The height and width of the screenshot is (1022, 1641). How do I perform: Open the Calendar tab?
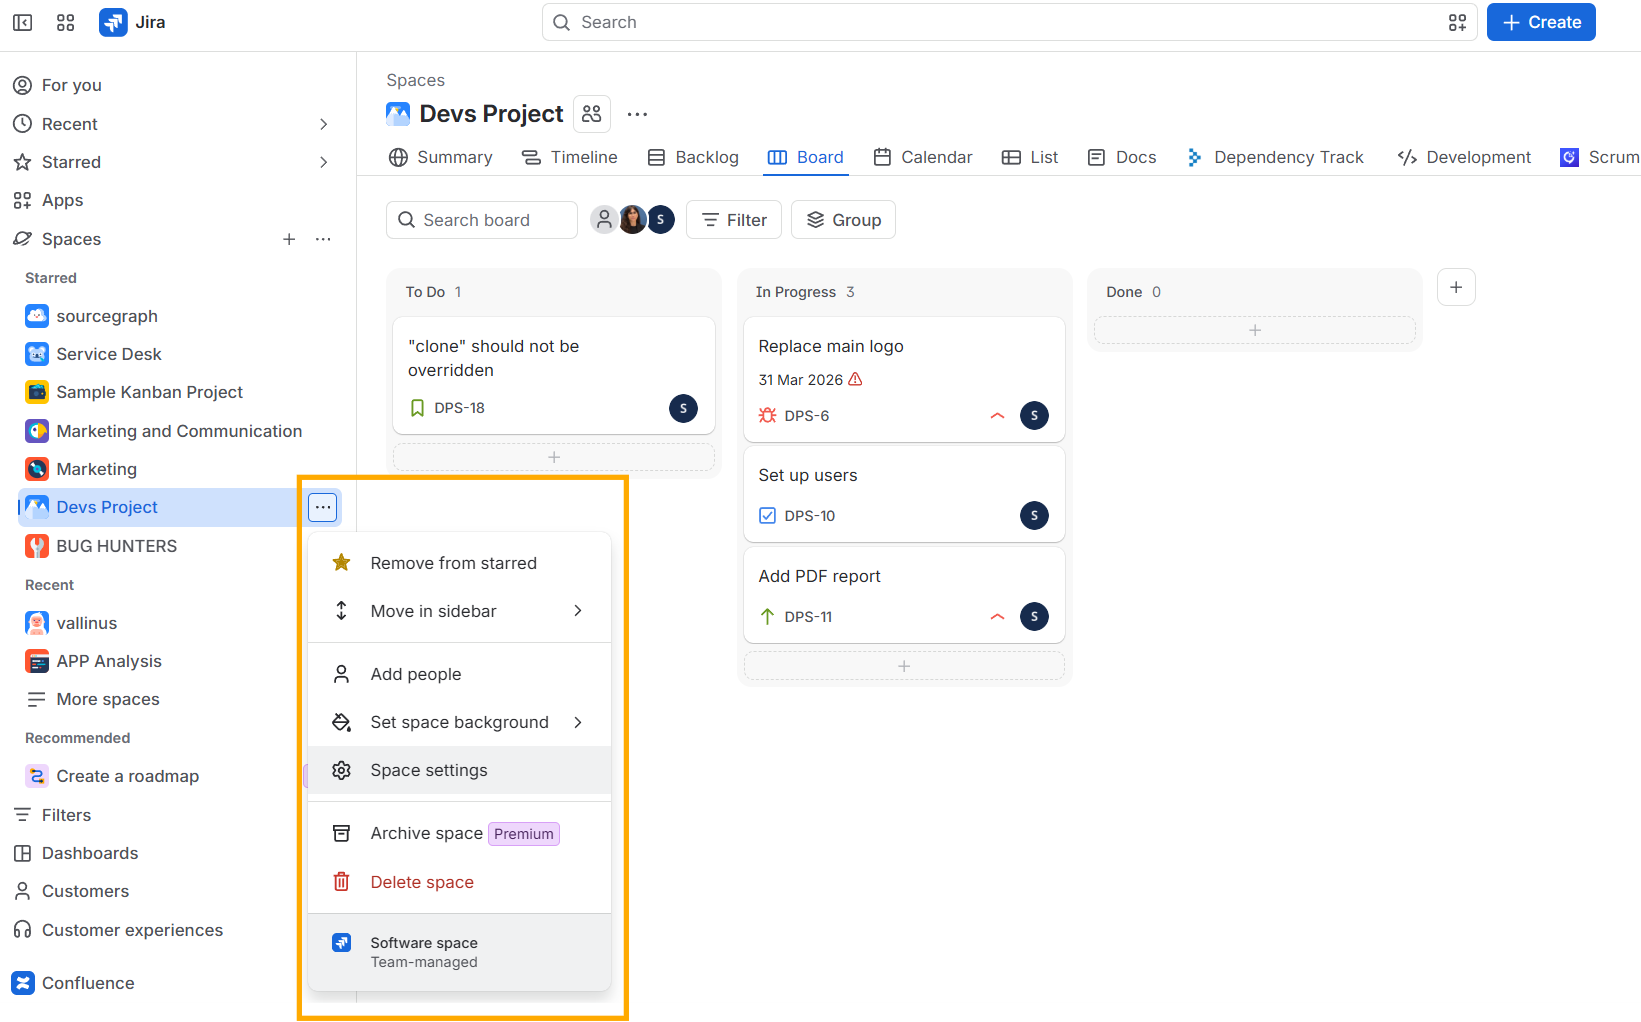[922, 157]
